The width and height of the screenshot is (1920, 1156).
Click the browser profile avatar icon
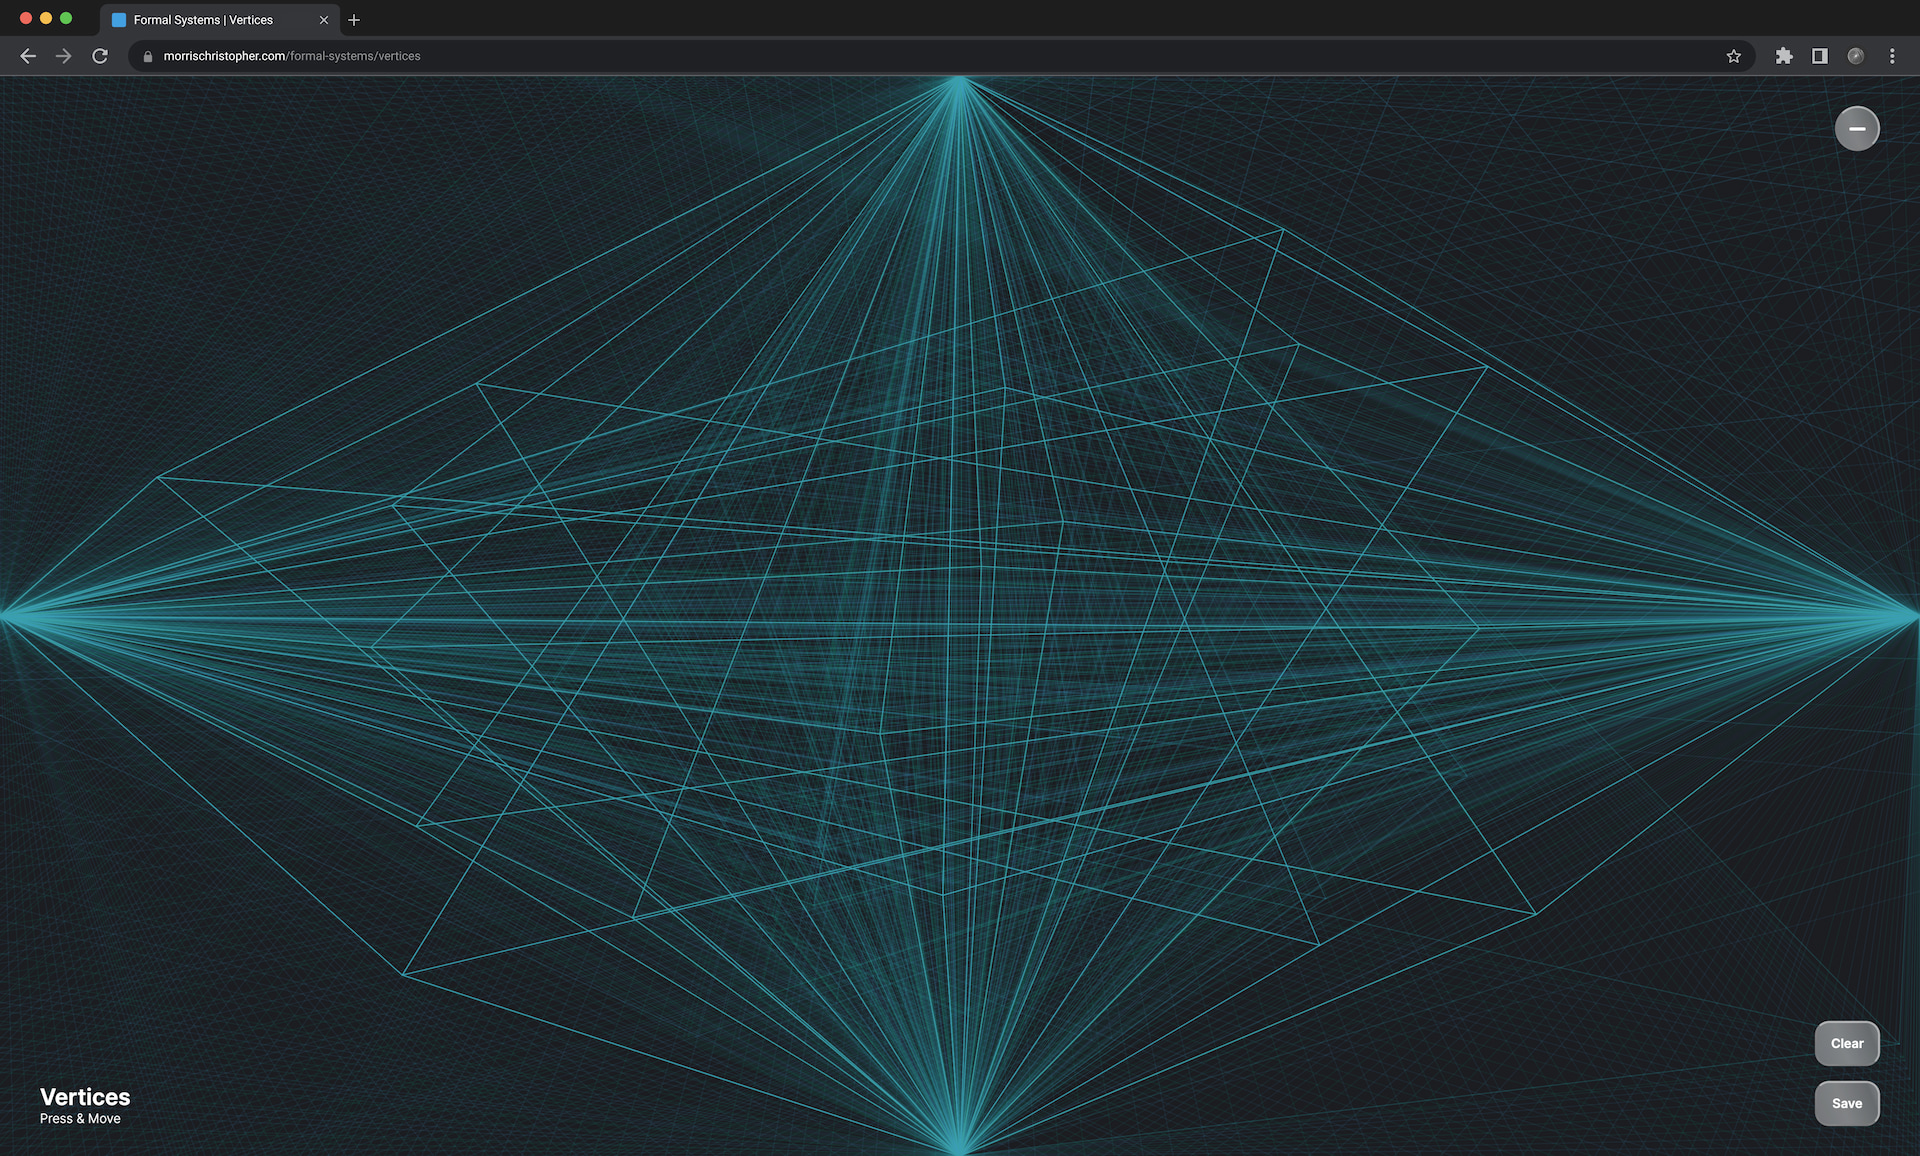[x=1858, y=56]
